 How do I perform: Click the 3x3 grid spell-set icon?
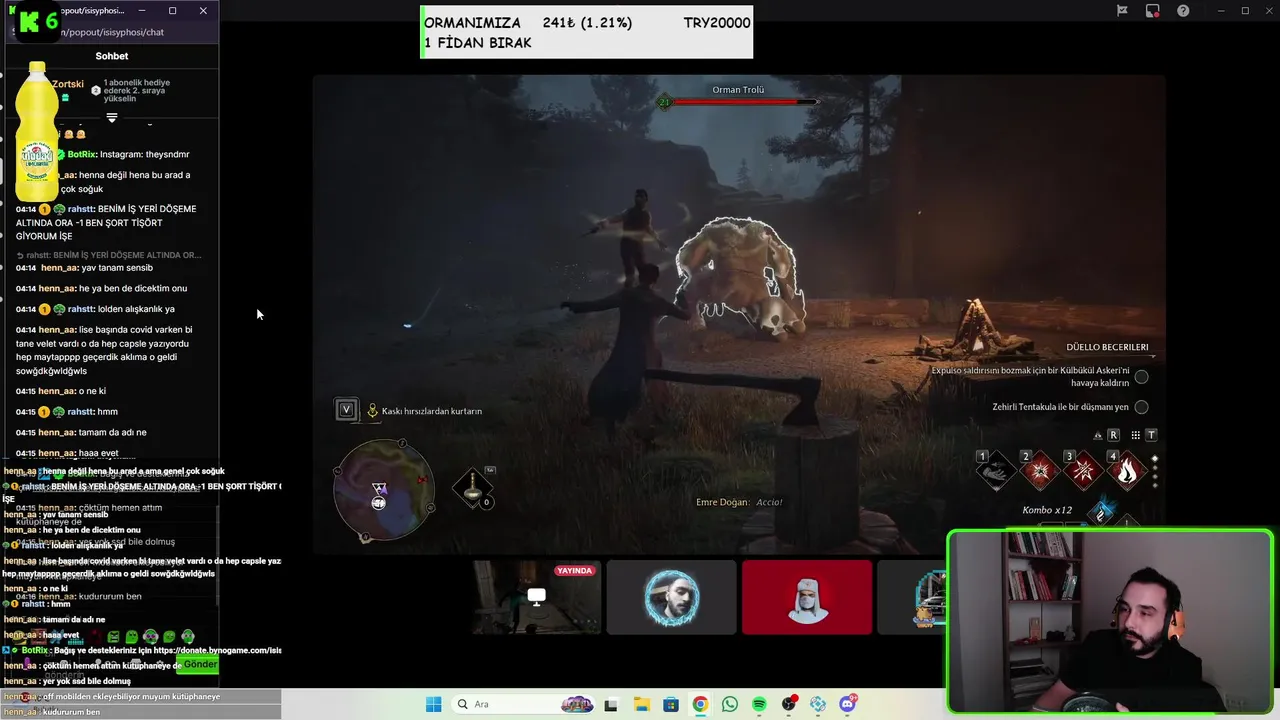[x=1135, y=435]
